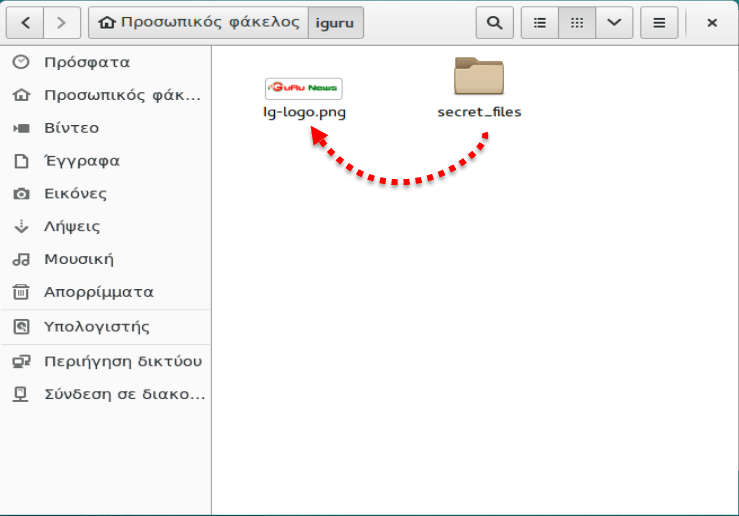Select the Προσωπικός φάκελος path button

(x=198, y=23)
